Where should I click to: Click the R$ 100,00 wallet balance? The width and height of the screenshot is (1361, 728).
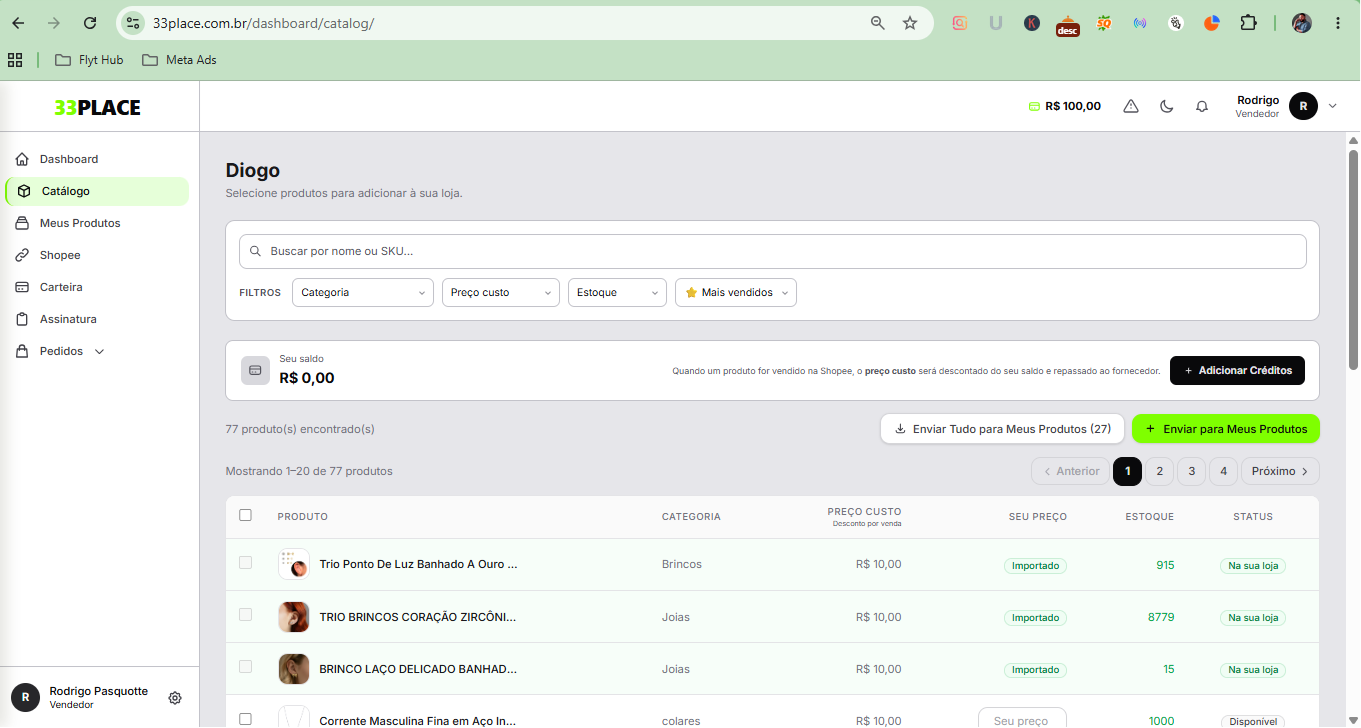tap(1064, 106)
